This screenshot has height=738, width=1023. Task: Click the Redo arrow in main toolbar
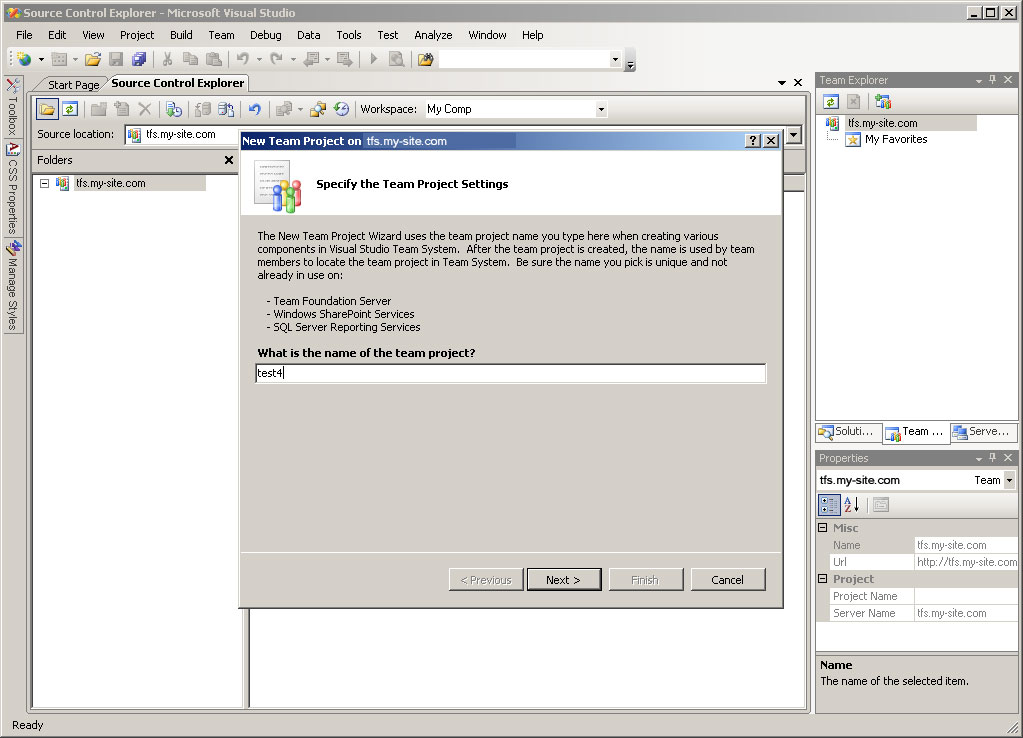coord(277,59)
